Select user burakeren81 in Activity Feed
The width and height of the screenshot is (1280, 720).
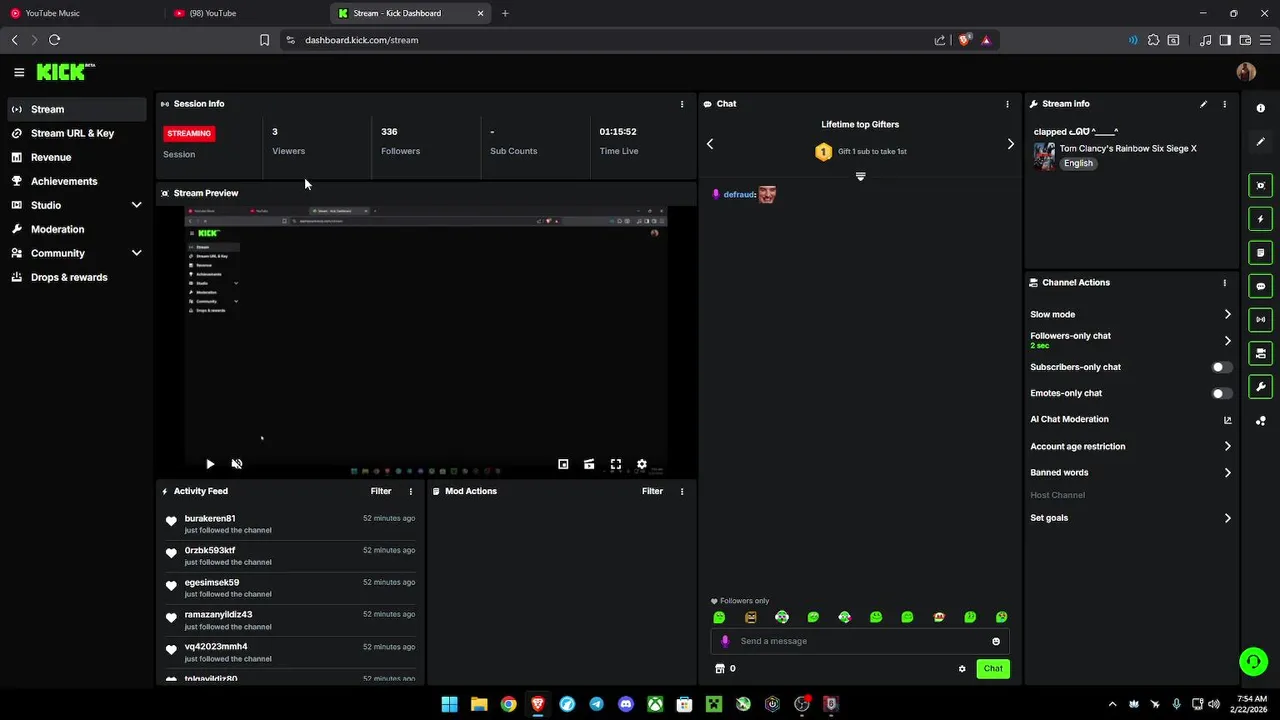[210, 519]
